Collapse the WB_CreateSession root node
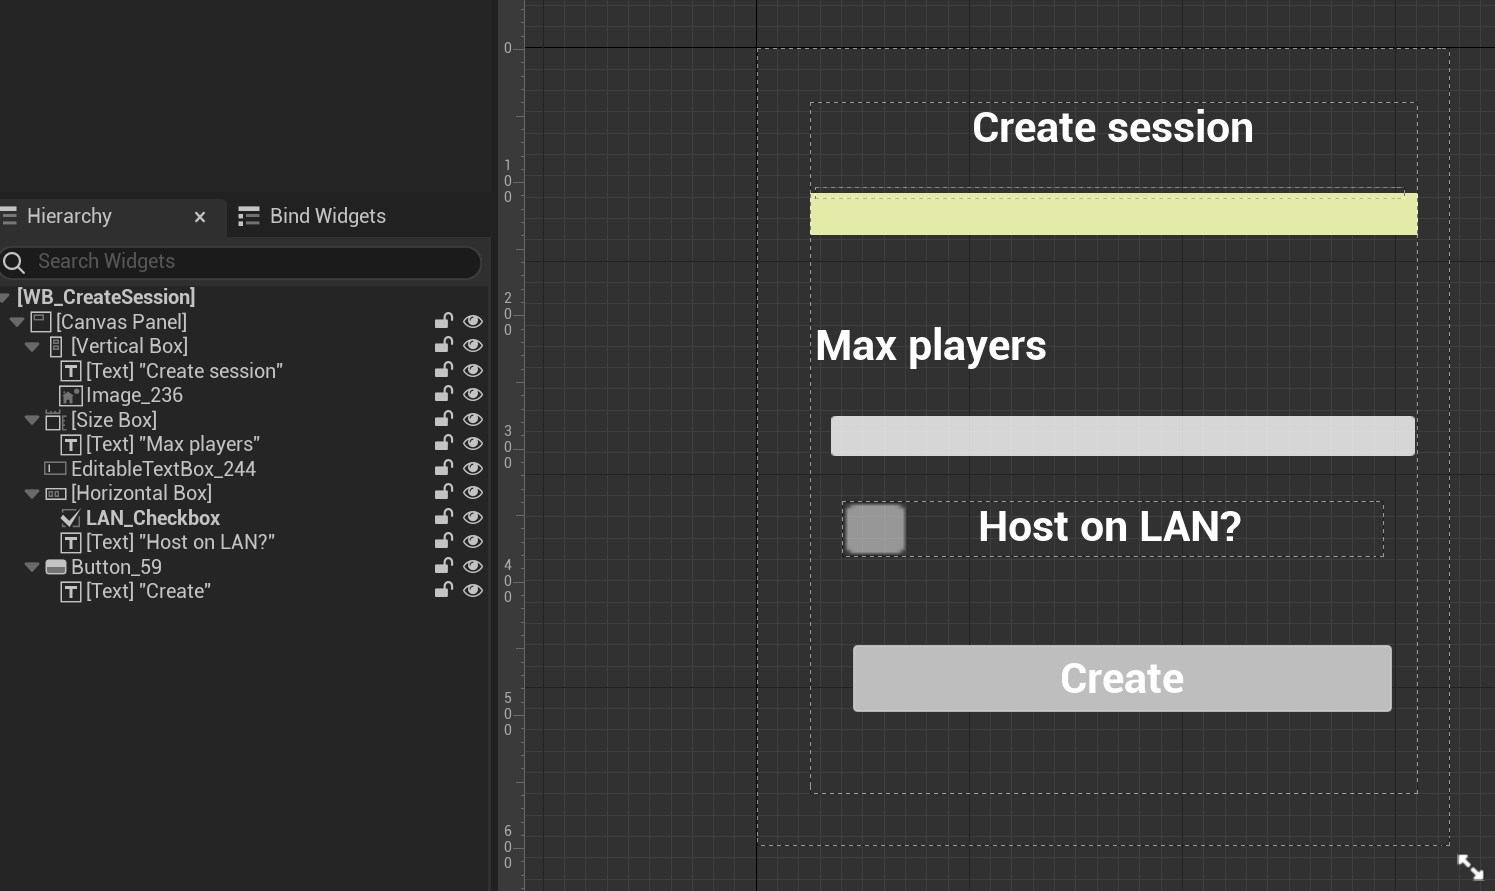Image resolution: width=1495 pixels, height=891 pixels. [x=5, y=297]
